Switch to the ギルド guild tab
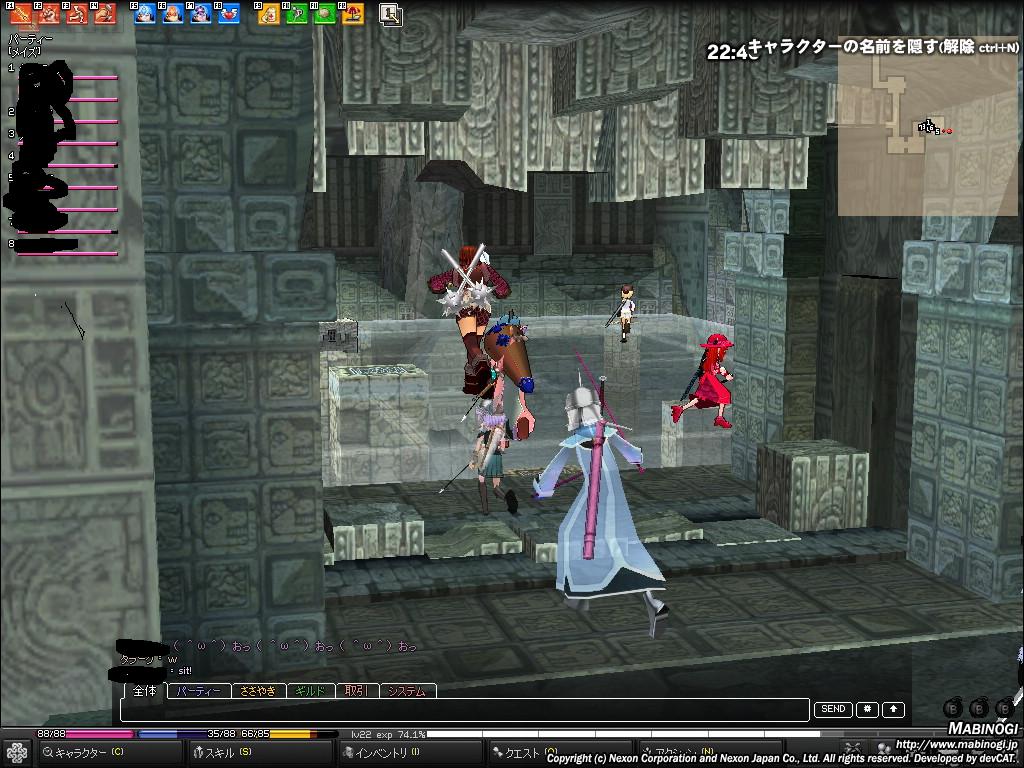This screenshot has width=1024, height=768. pos(311,691)
